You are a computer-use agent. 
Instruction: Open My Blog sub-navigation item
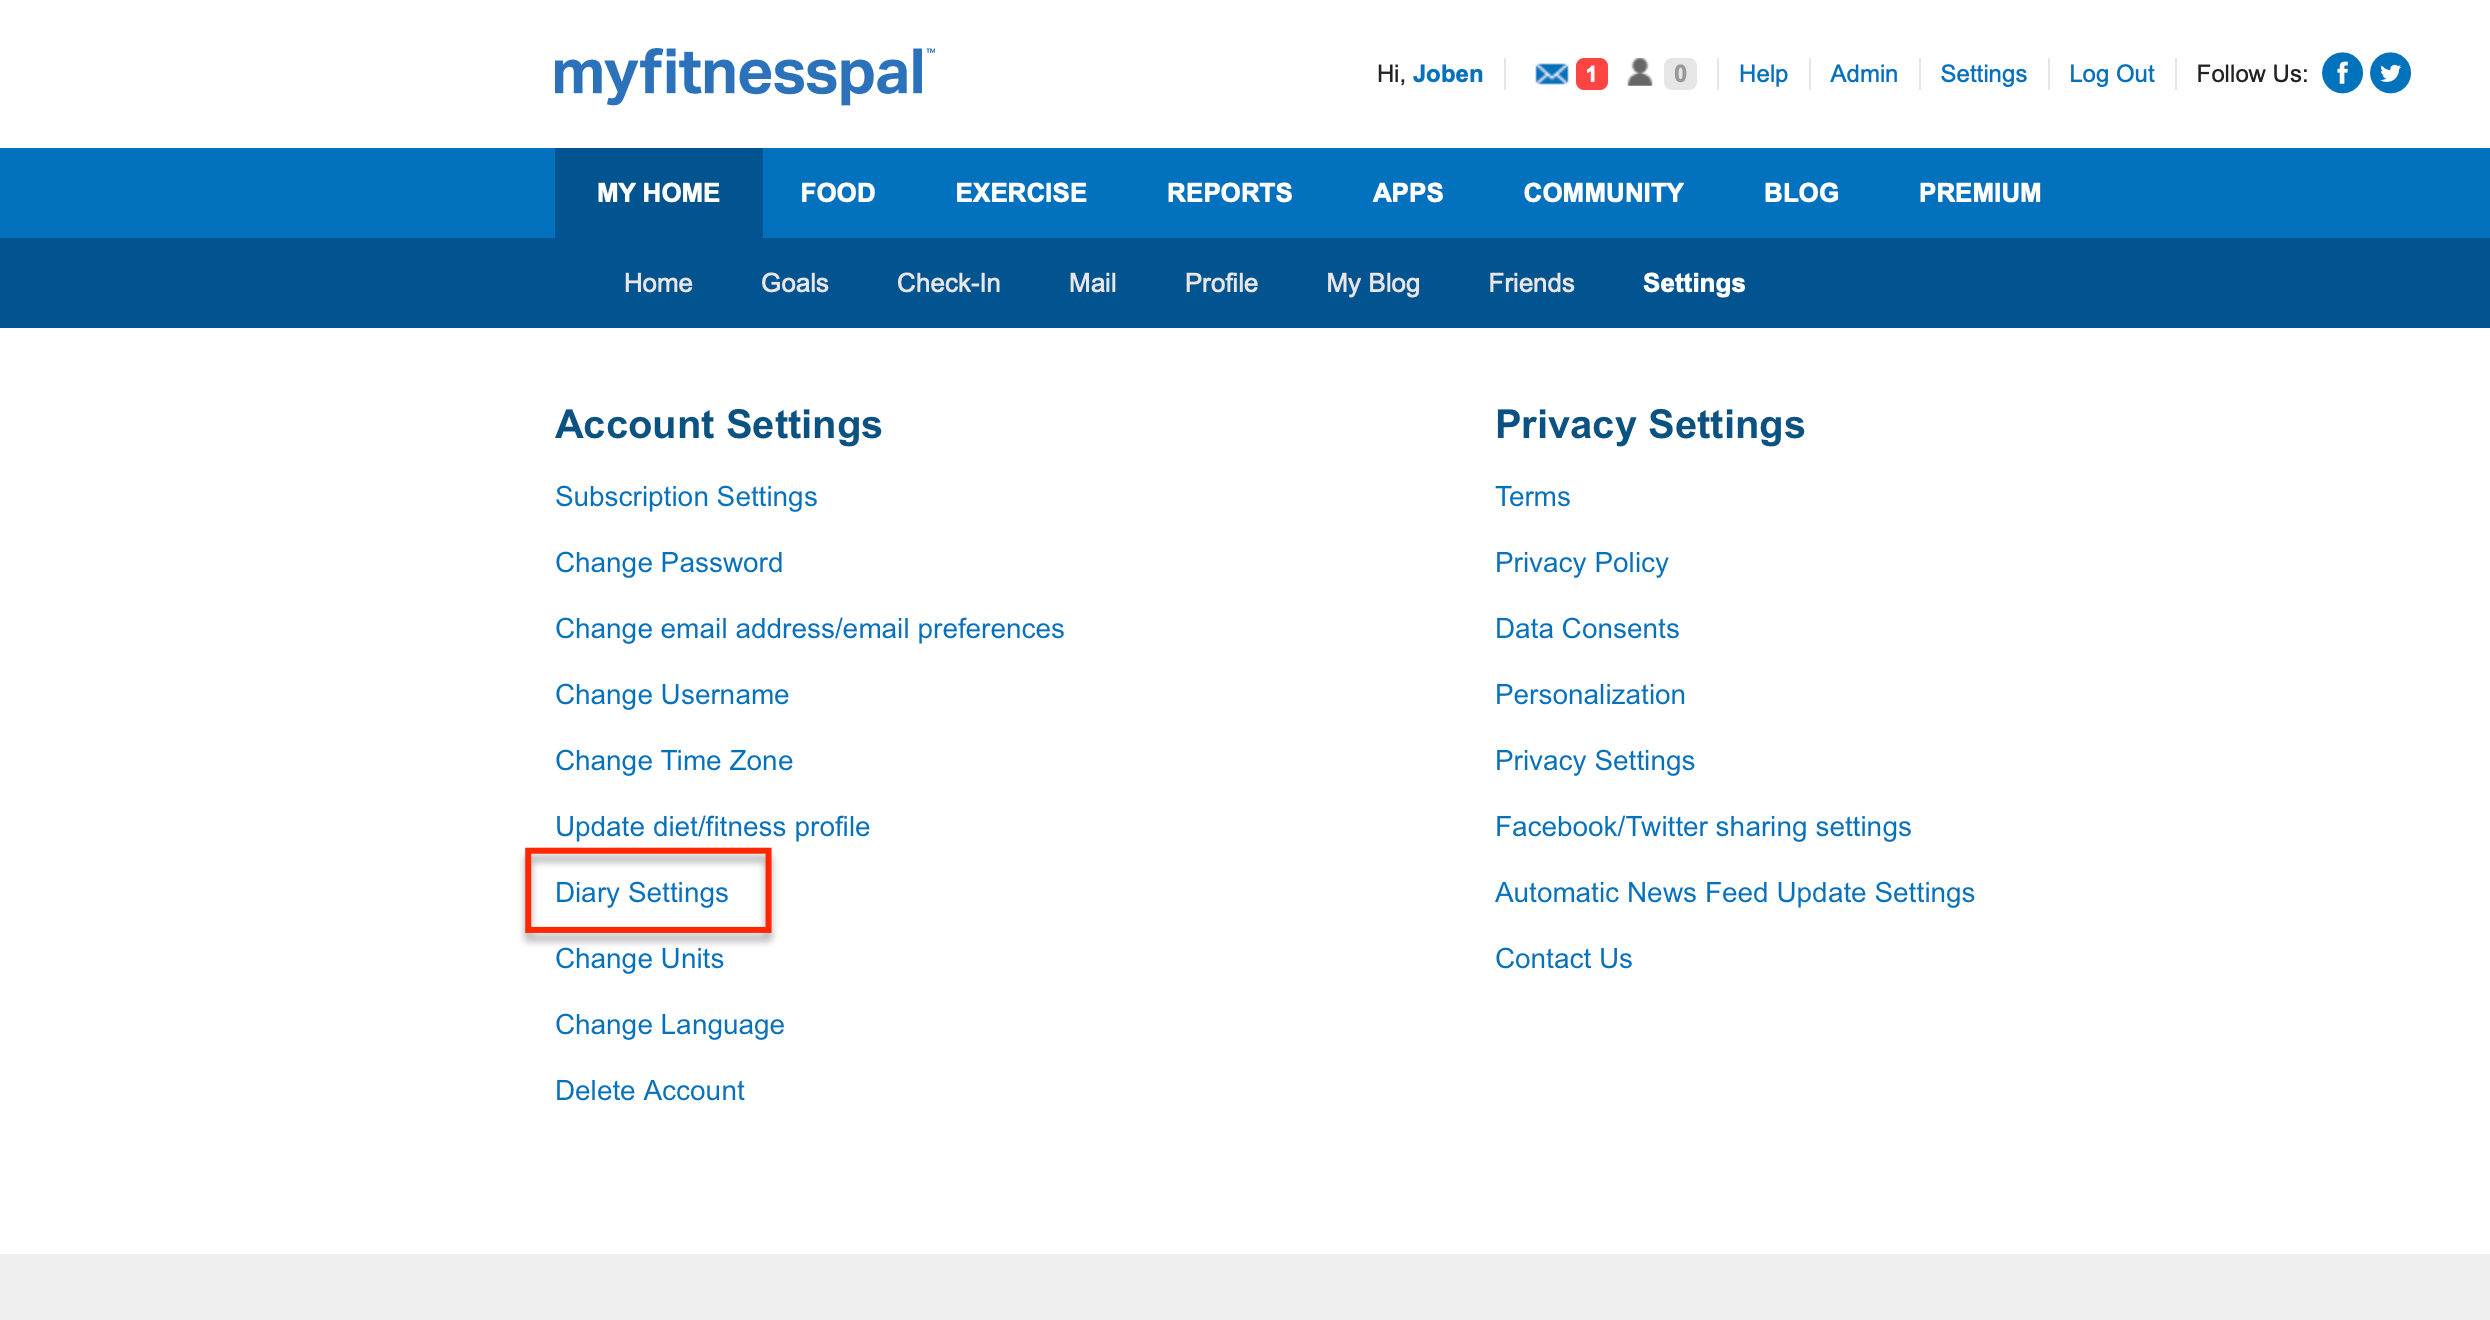coord(1373,284)
